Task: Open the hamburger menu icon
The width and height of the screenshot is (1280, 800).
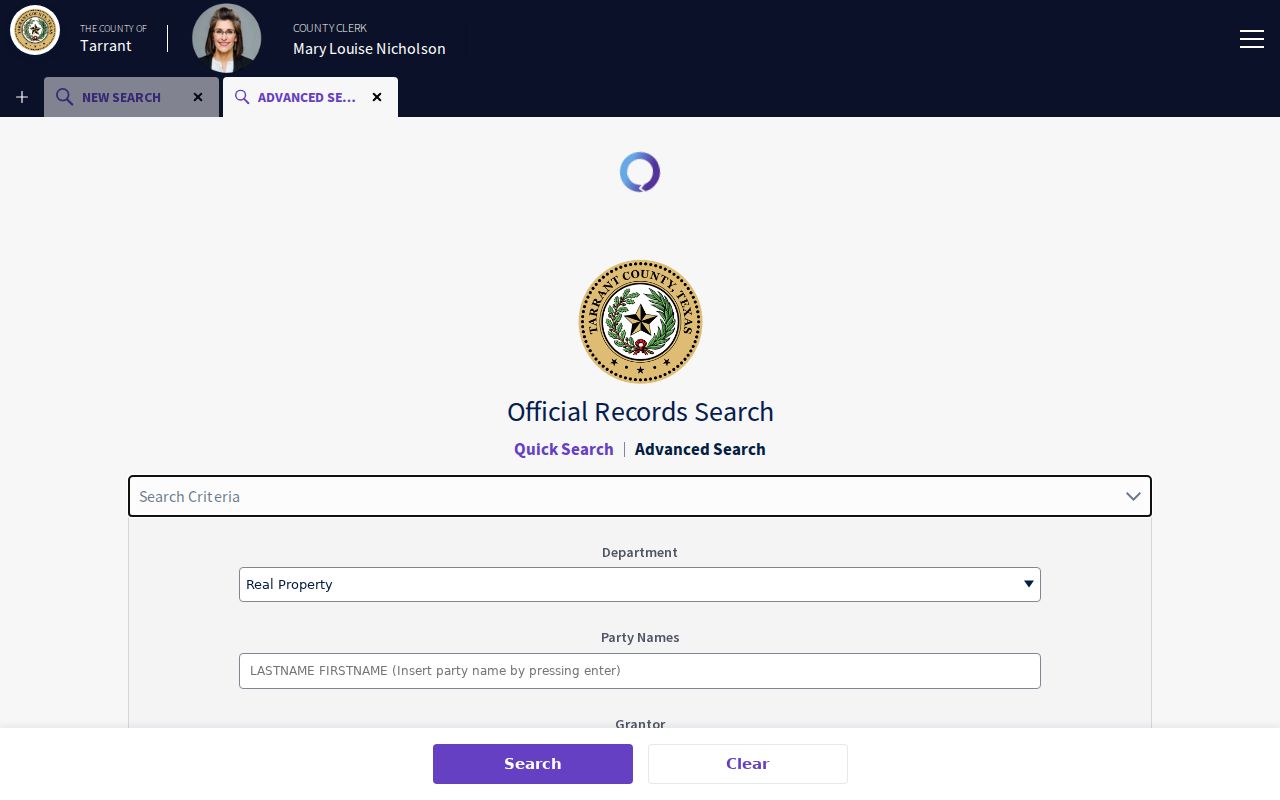Action: coord(1252,39)
